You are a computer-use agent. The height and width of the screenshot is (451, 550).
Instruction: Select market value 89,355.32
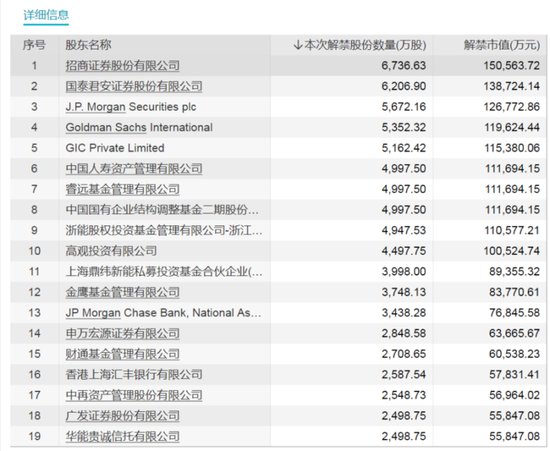click(515, 272)
